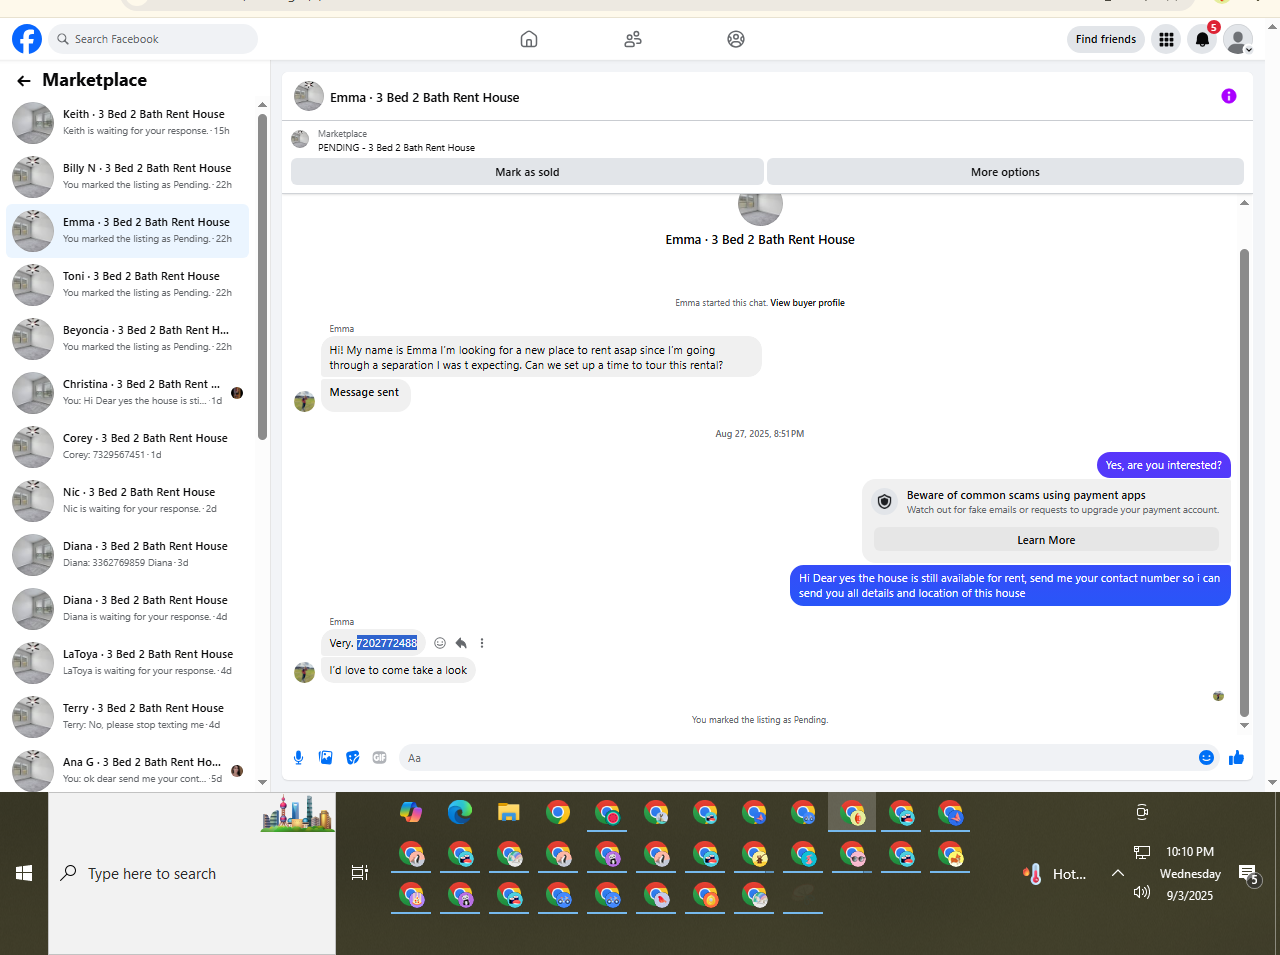Open the taskbar clock showing 10:10 PM

pos(1190,873)
